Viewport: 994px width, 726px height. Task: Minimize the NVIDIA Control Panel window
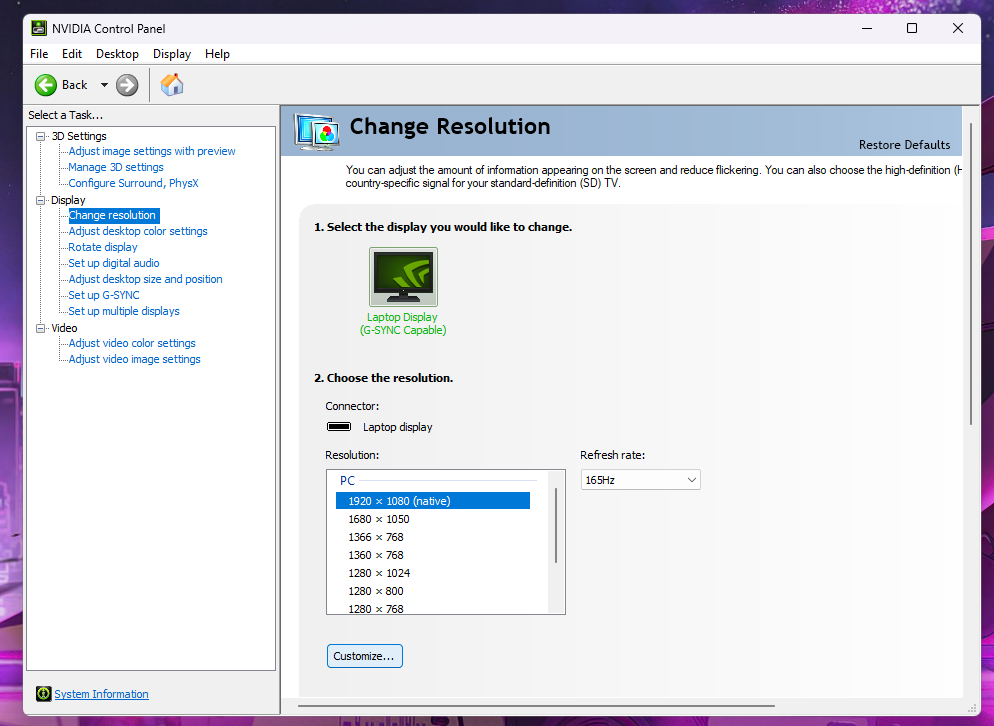click(867, 28)
